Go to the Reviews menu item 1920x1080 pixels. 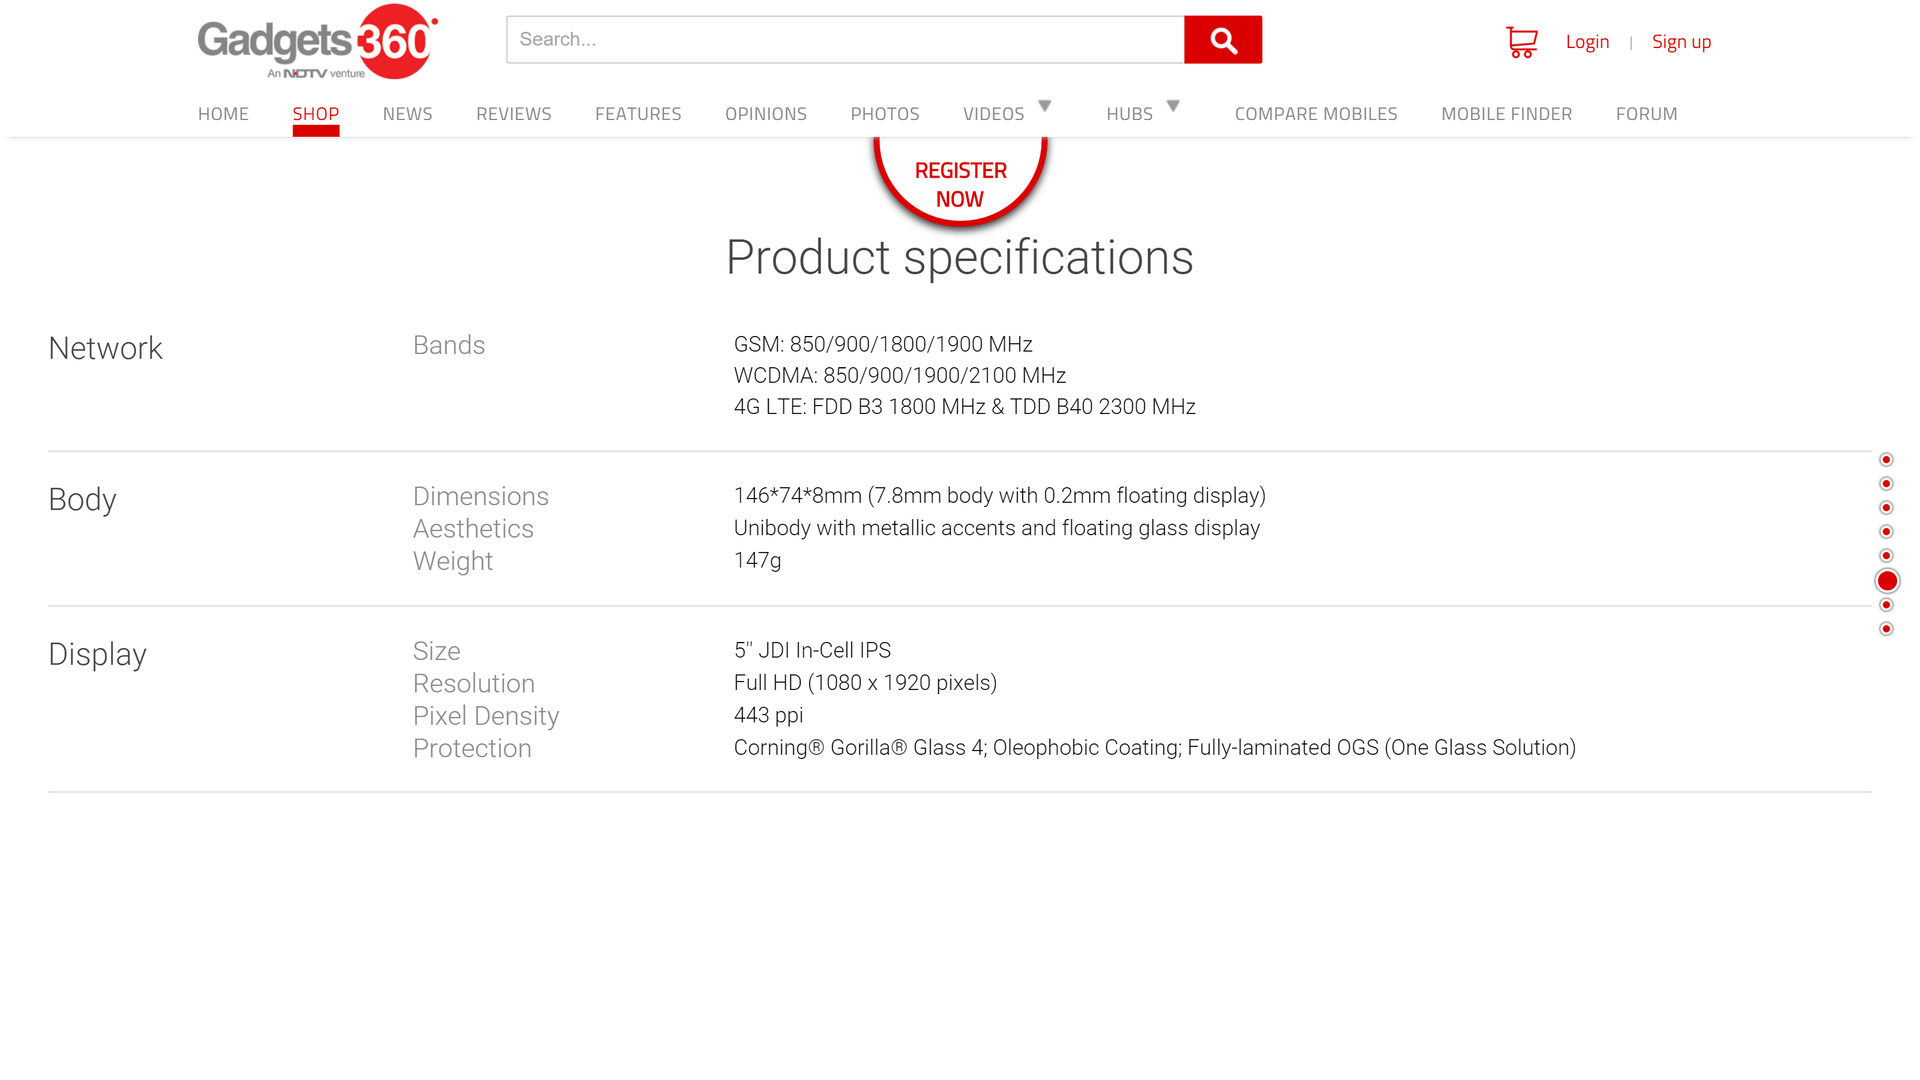pos(513,114)
